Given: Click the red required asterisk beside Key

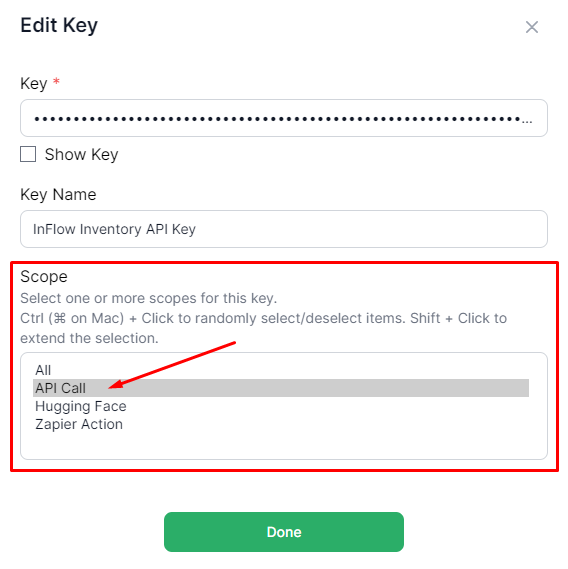Looking at the screenshot, I should pos(56,81).
